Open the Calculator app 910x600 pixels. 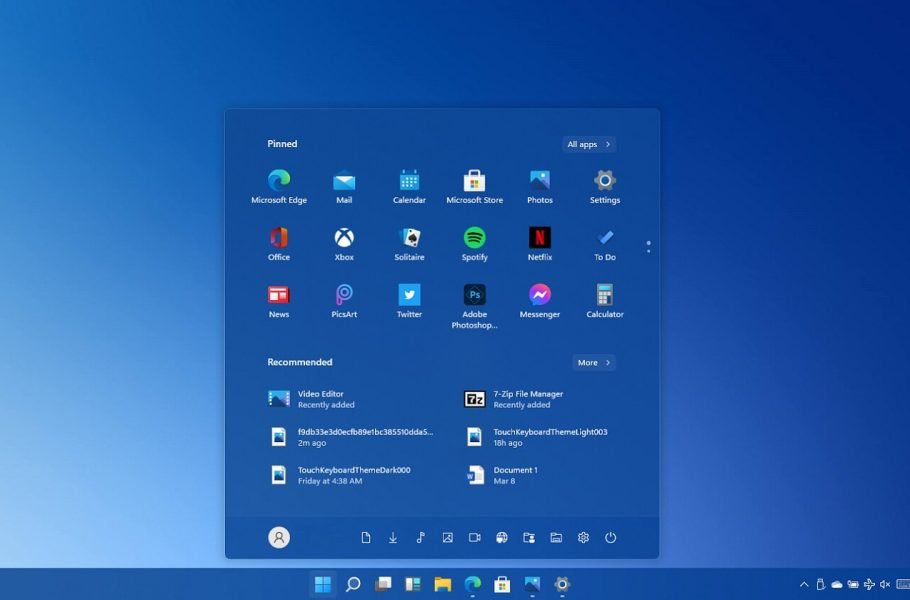point(605,301)
